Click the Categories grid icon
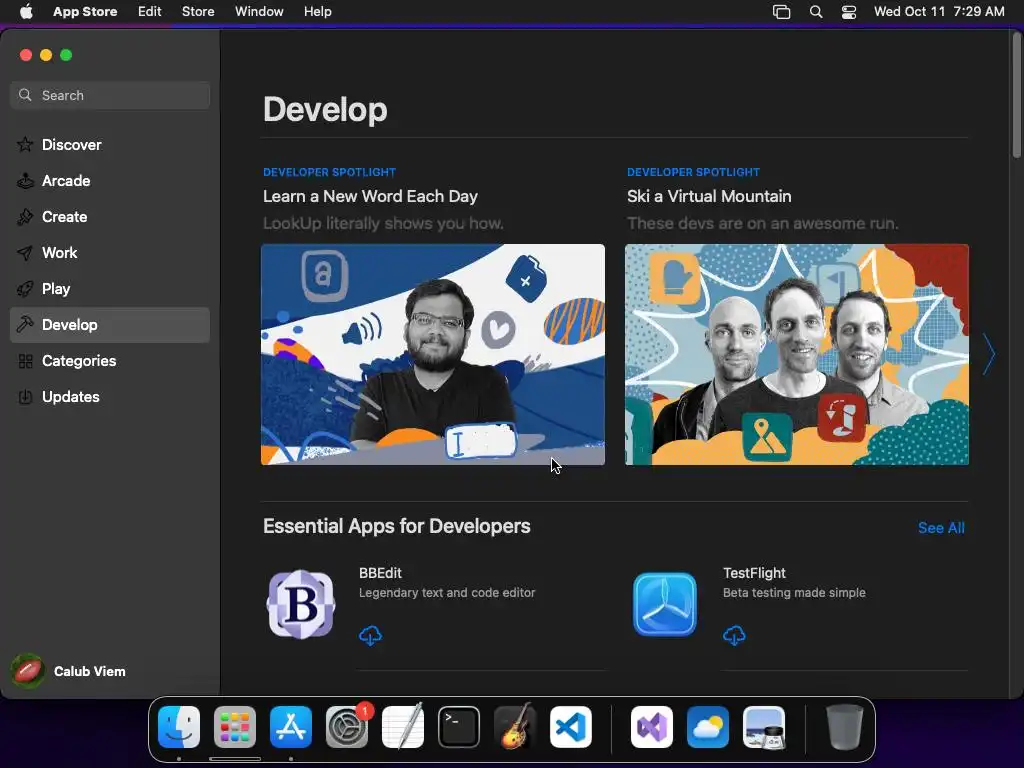The image size is (1024, 768). [x=25, y=361]
